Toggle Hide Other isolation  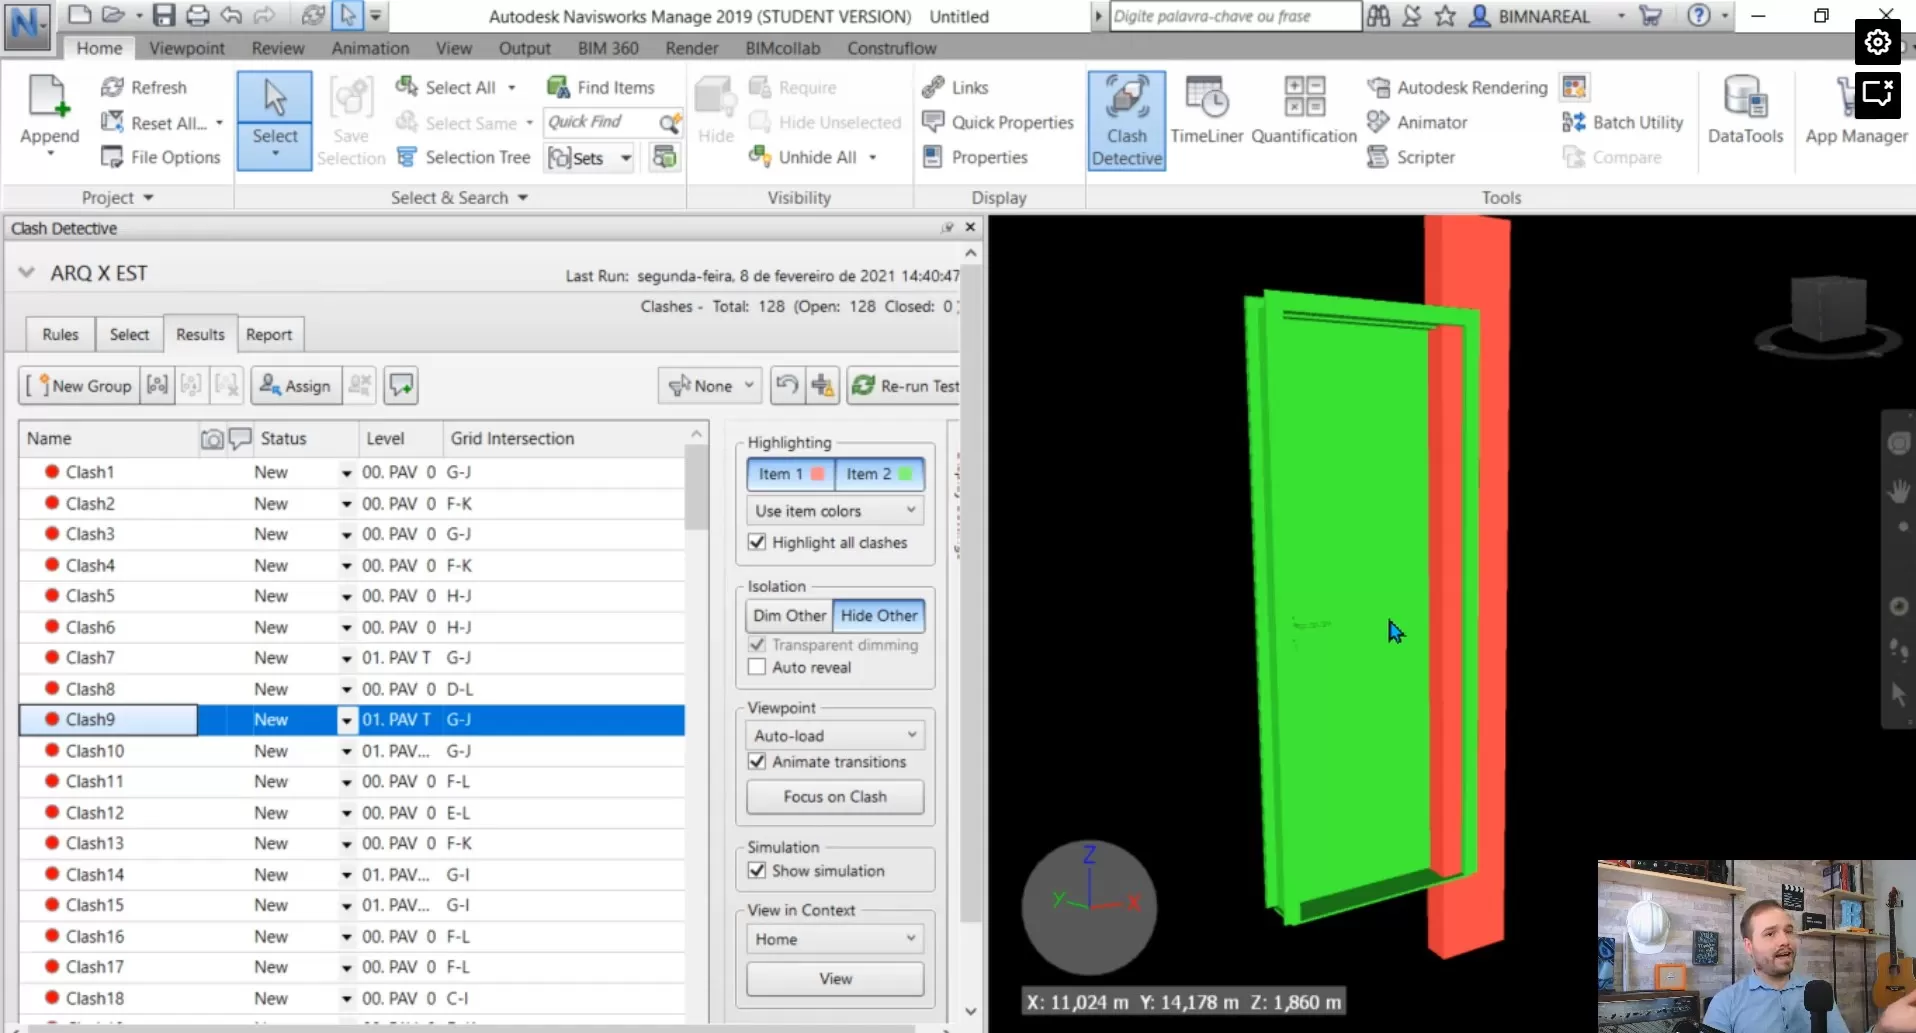click(x=879, y=615)
